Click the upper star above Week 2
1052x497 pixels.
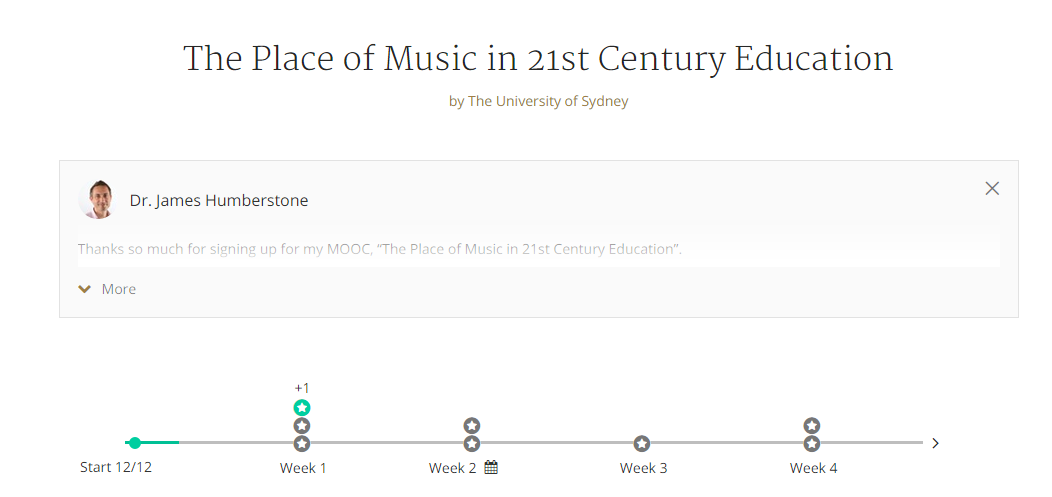pos(472,426)
